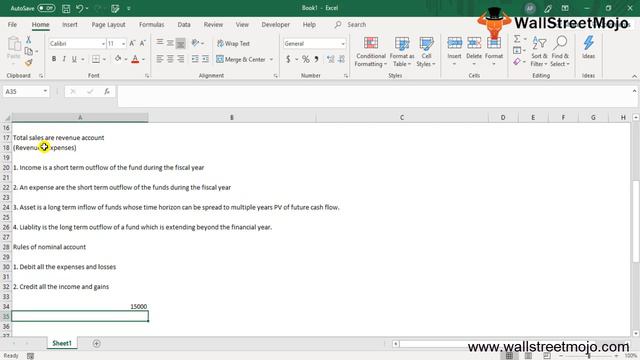The width and height of the screenshot is (640, 360).
Task: Increase font size with large A icon
Action: point(132,43)
